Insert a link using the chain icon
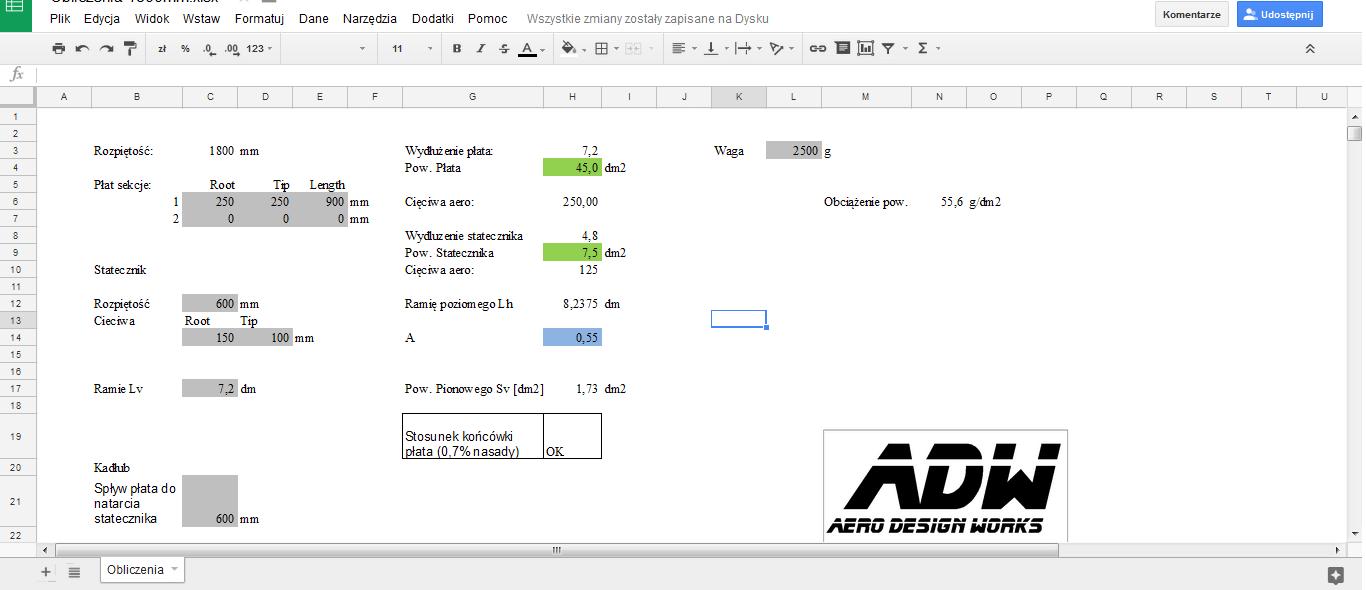 pyautogui.click(x=817, y=48)
